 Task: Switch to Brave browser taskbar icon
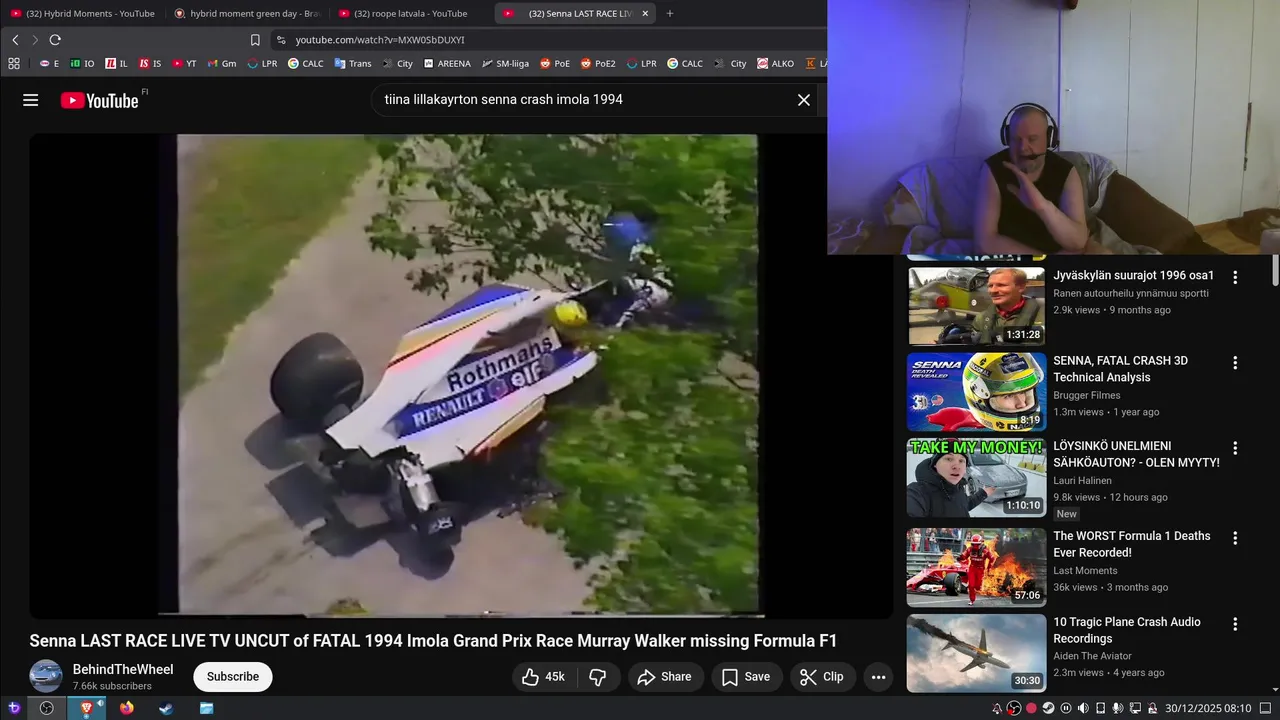click(86, 708)
